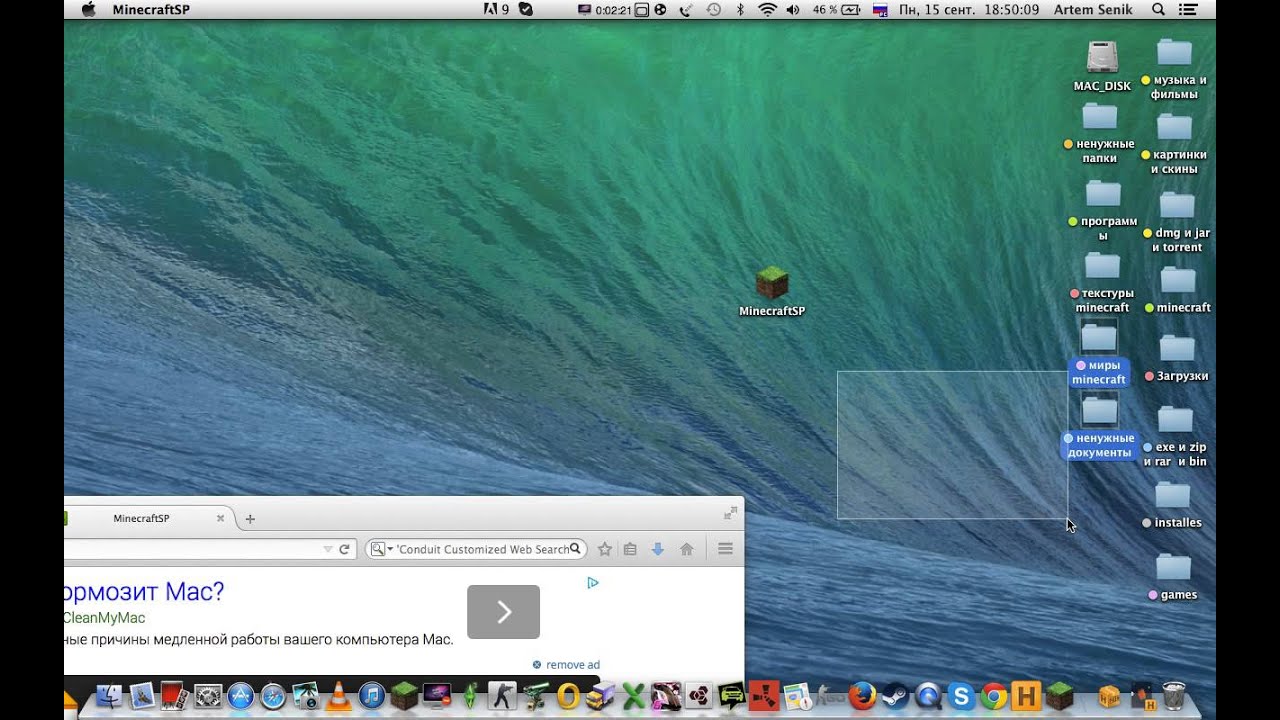This screenshot has width=1280, height=720.
Task: Select the games folder
Action: [1172, 578]
